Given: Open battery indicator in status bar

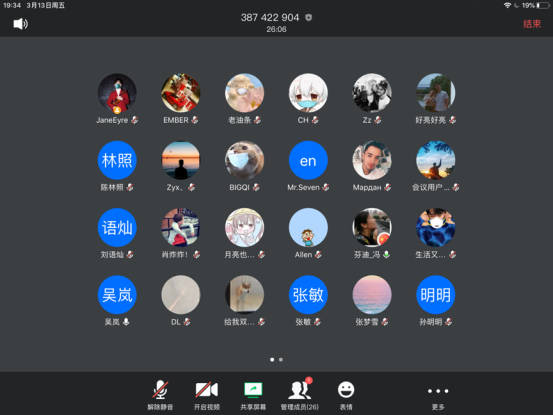Looking at the screenshot, I should [543, 5].
